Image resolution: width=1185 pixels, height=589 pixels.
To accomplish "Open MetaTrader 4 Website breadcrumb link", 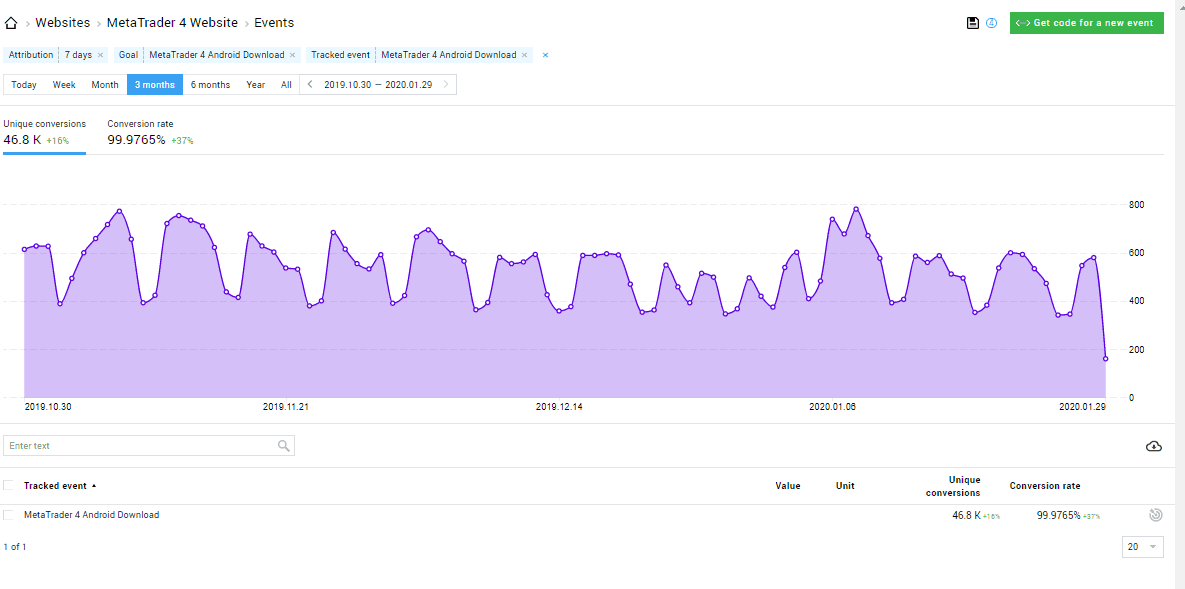I will point(172,23).
